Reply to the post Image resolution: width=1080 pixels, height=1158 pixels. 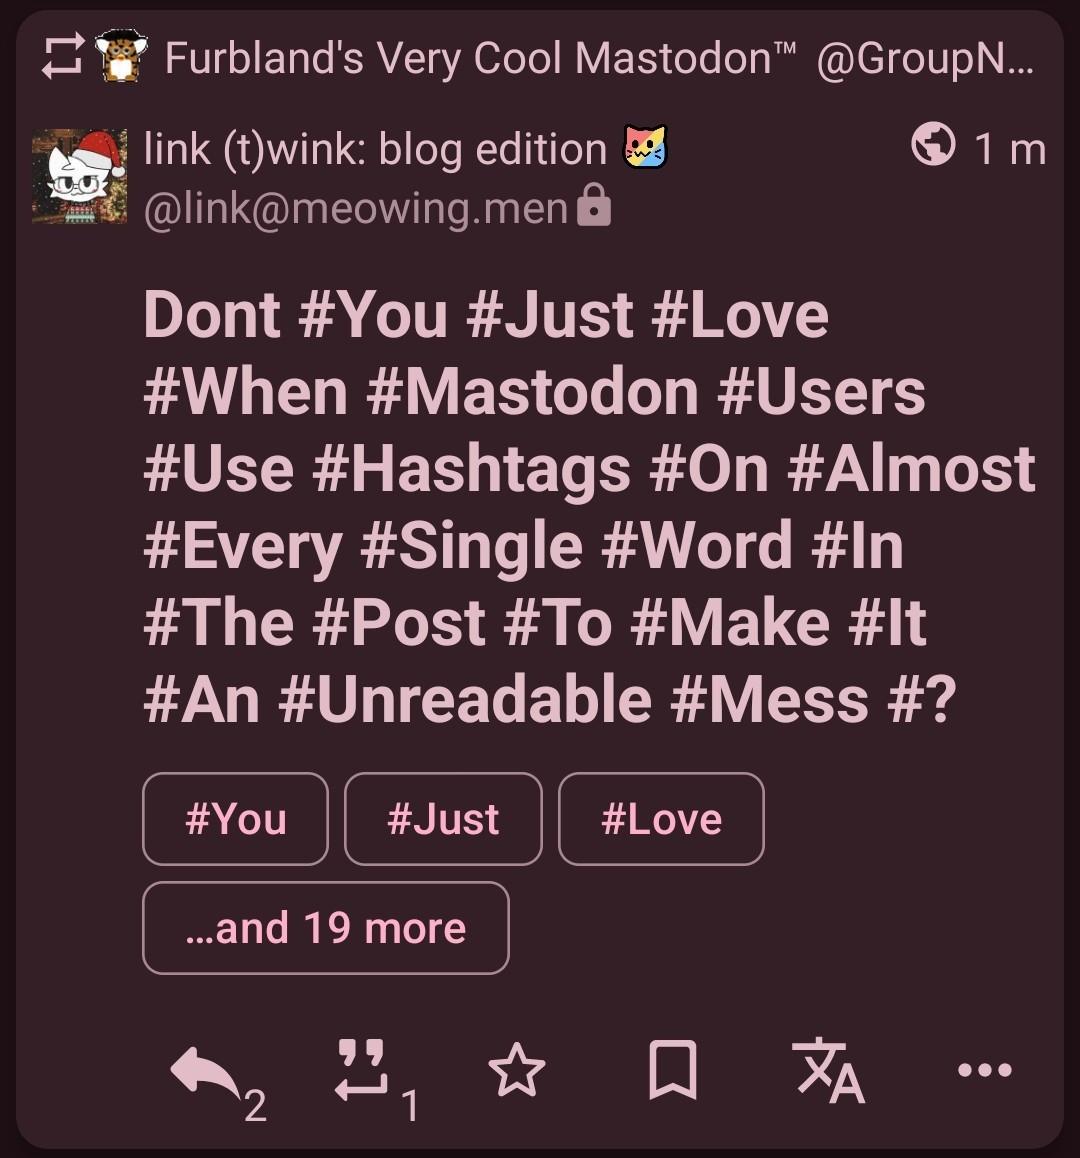pos(206,1073)
